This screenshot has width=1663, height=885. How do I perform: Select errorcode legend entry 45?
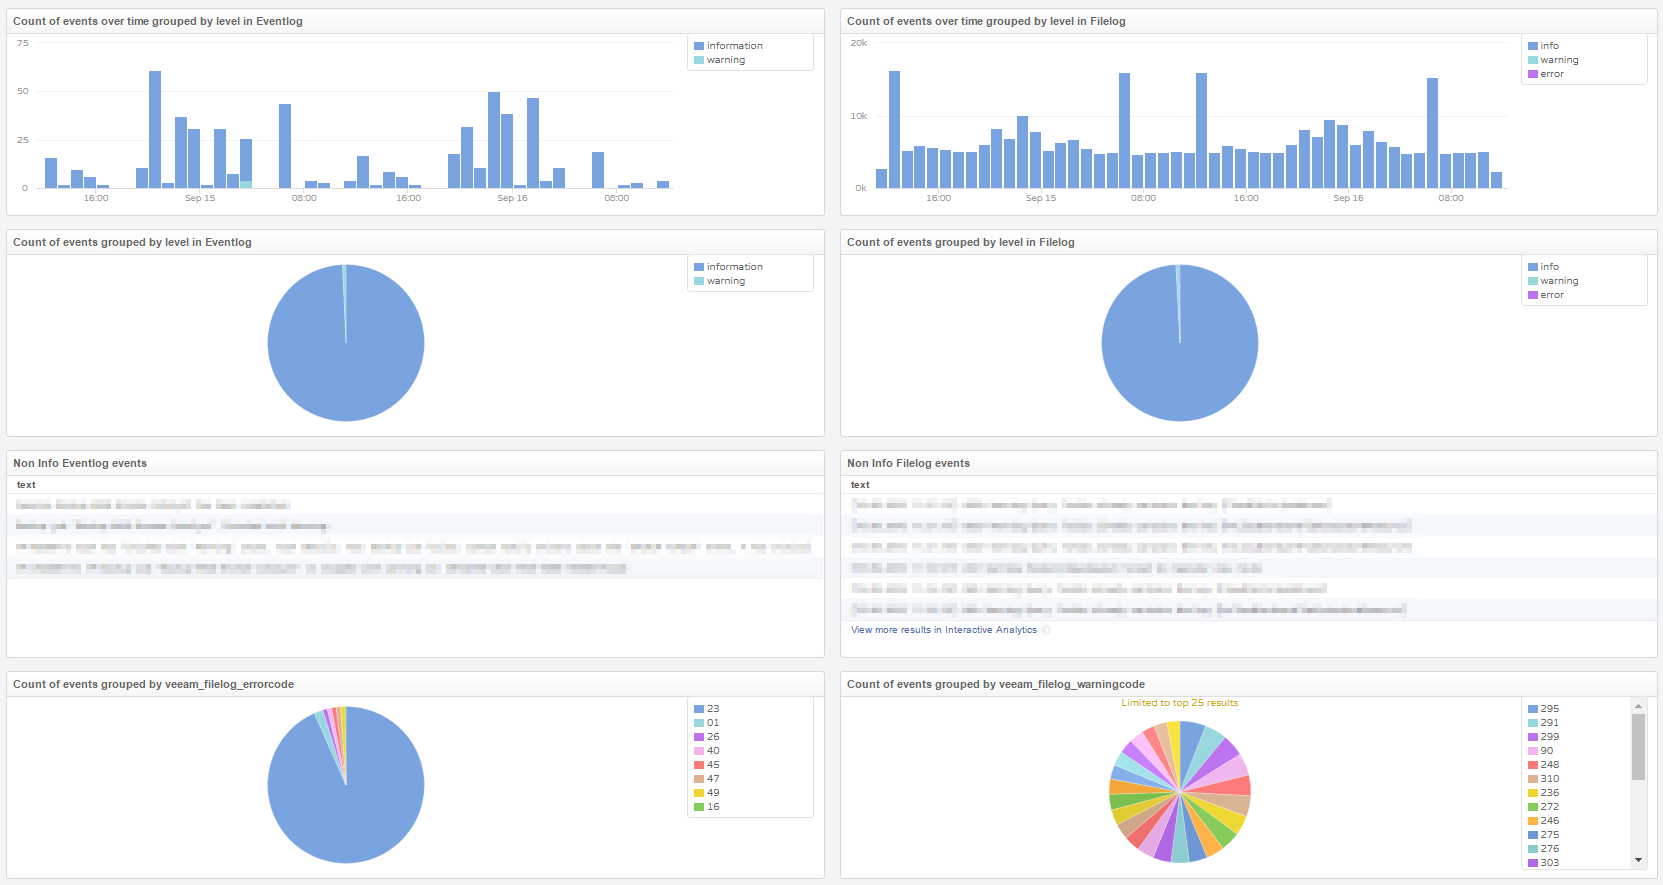pyautogui.click(x=707, y=765)
